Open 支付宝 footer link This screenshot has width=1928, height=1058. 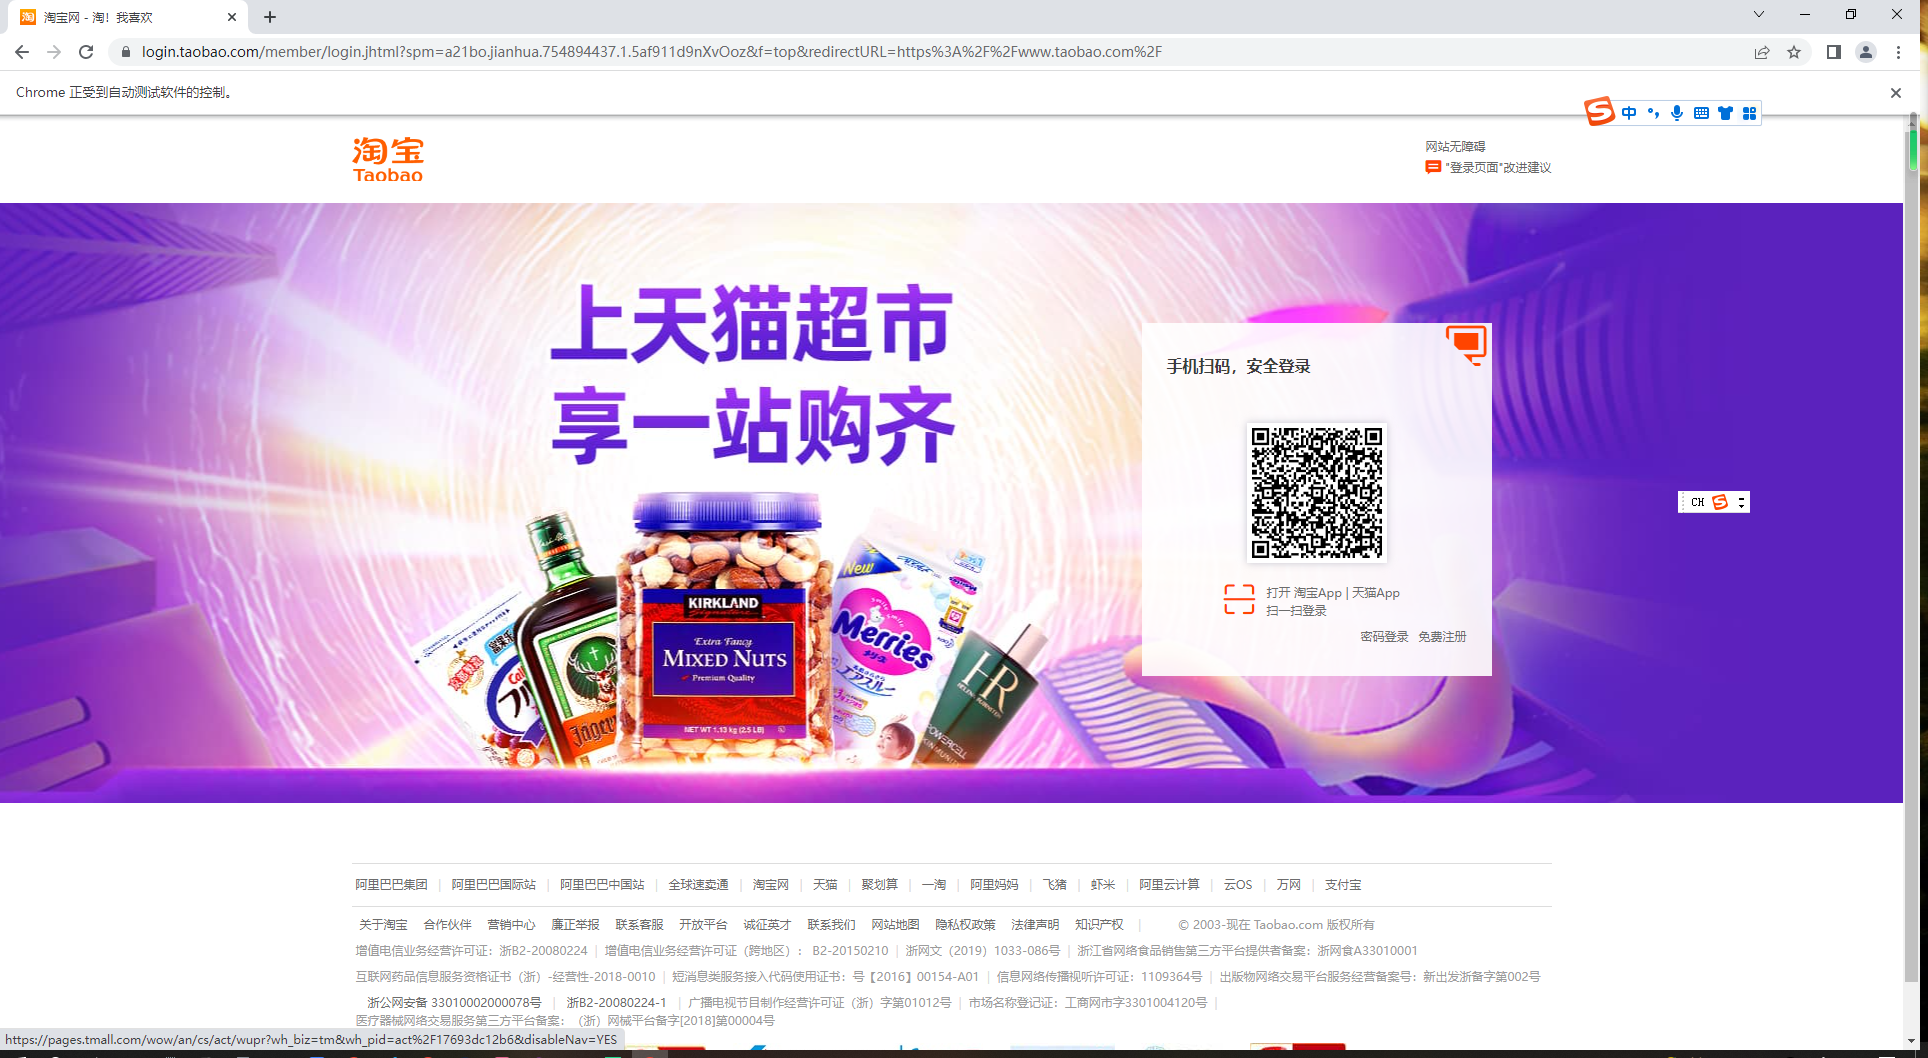1343,885
